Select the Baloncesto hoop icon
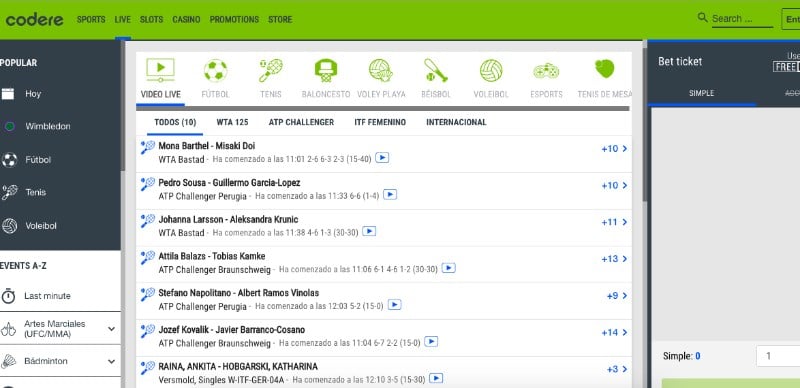The width and height of the screenshot is (800, 388). 326,70
